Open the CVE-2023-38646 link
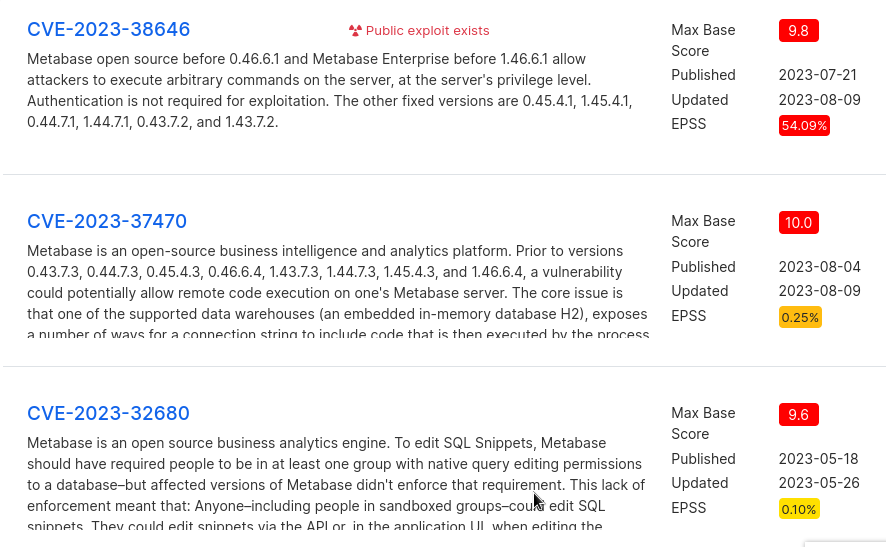The image size is (886, 547). point(108,29)
